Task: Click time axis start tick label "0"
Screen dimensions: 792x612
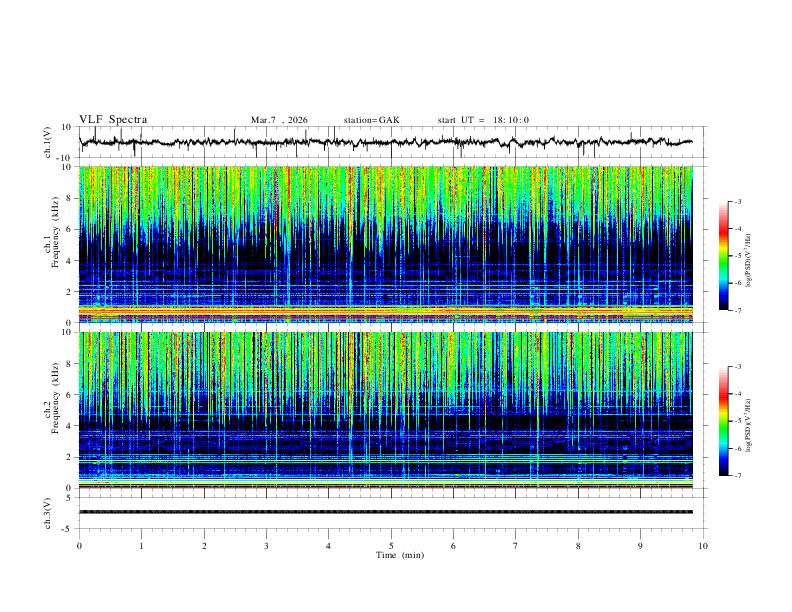Action: pyautogui.click(x=79, y=546)
